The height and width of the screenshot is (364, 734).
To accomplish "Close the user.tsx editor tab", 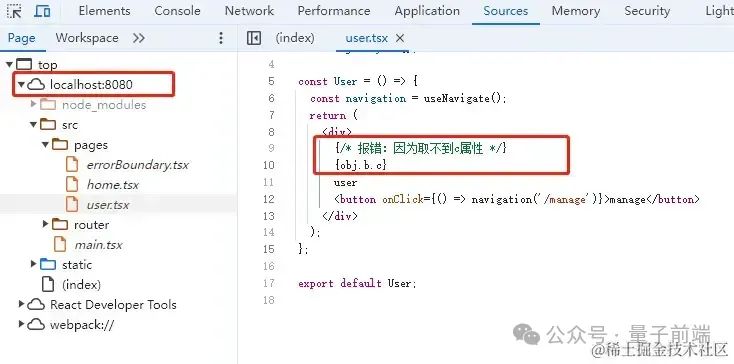I will (400, 38).
